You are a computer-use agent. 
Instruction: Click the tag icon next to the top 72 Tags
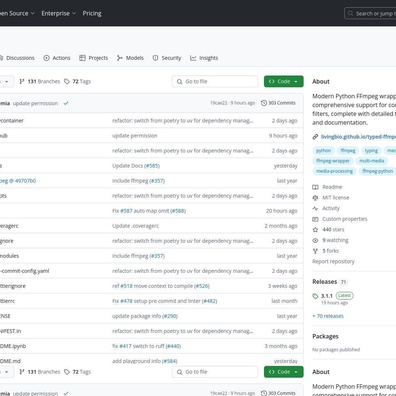tap(67, 81)
